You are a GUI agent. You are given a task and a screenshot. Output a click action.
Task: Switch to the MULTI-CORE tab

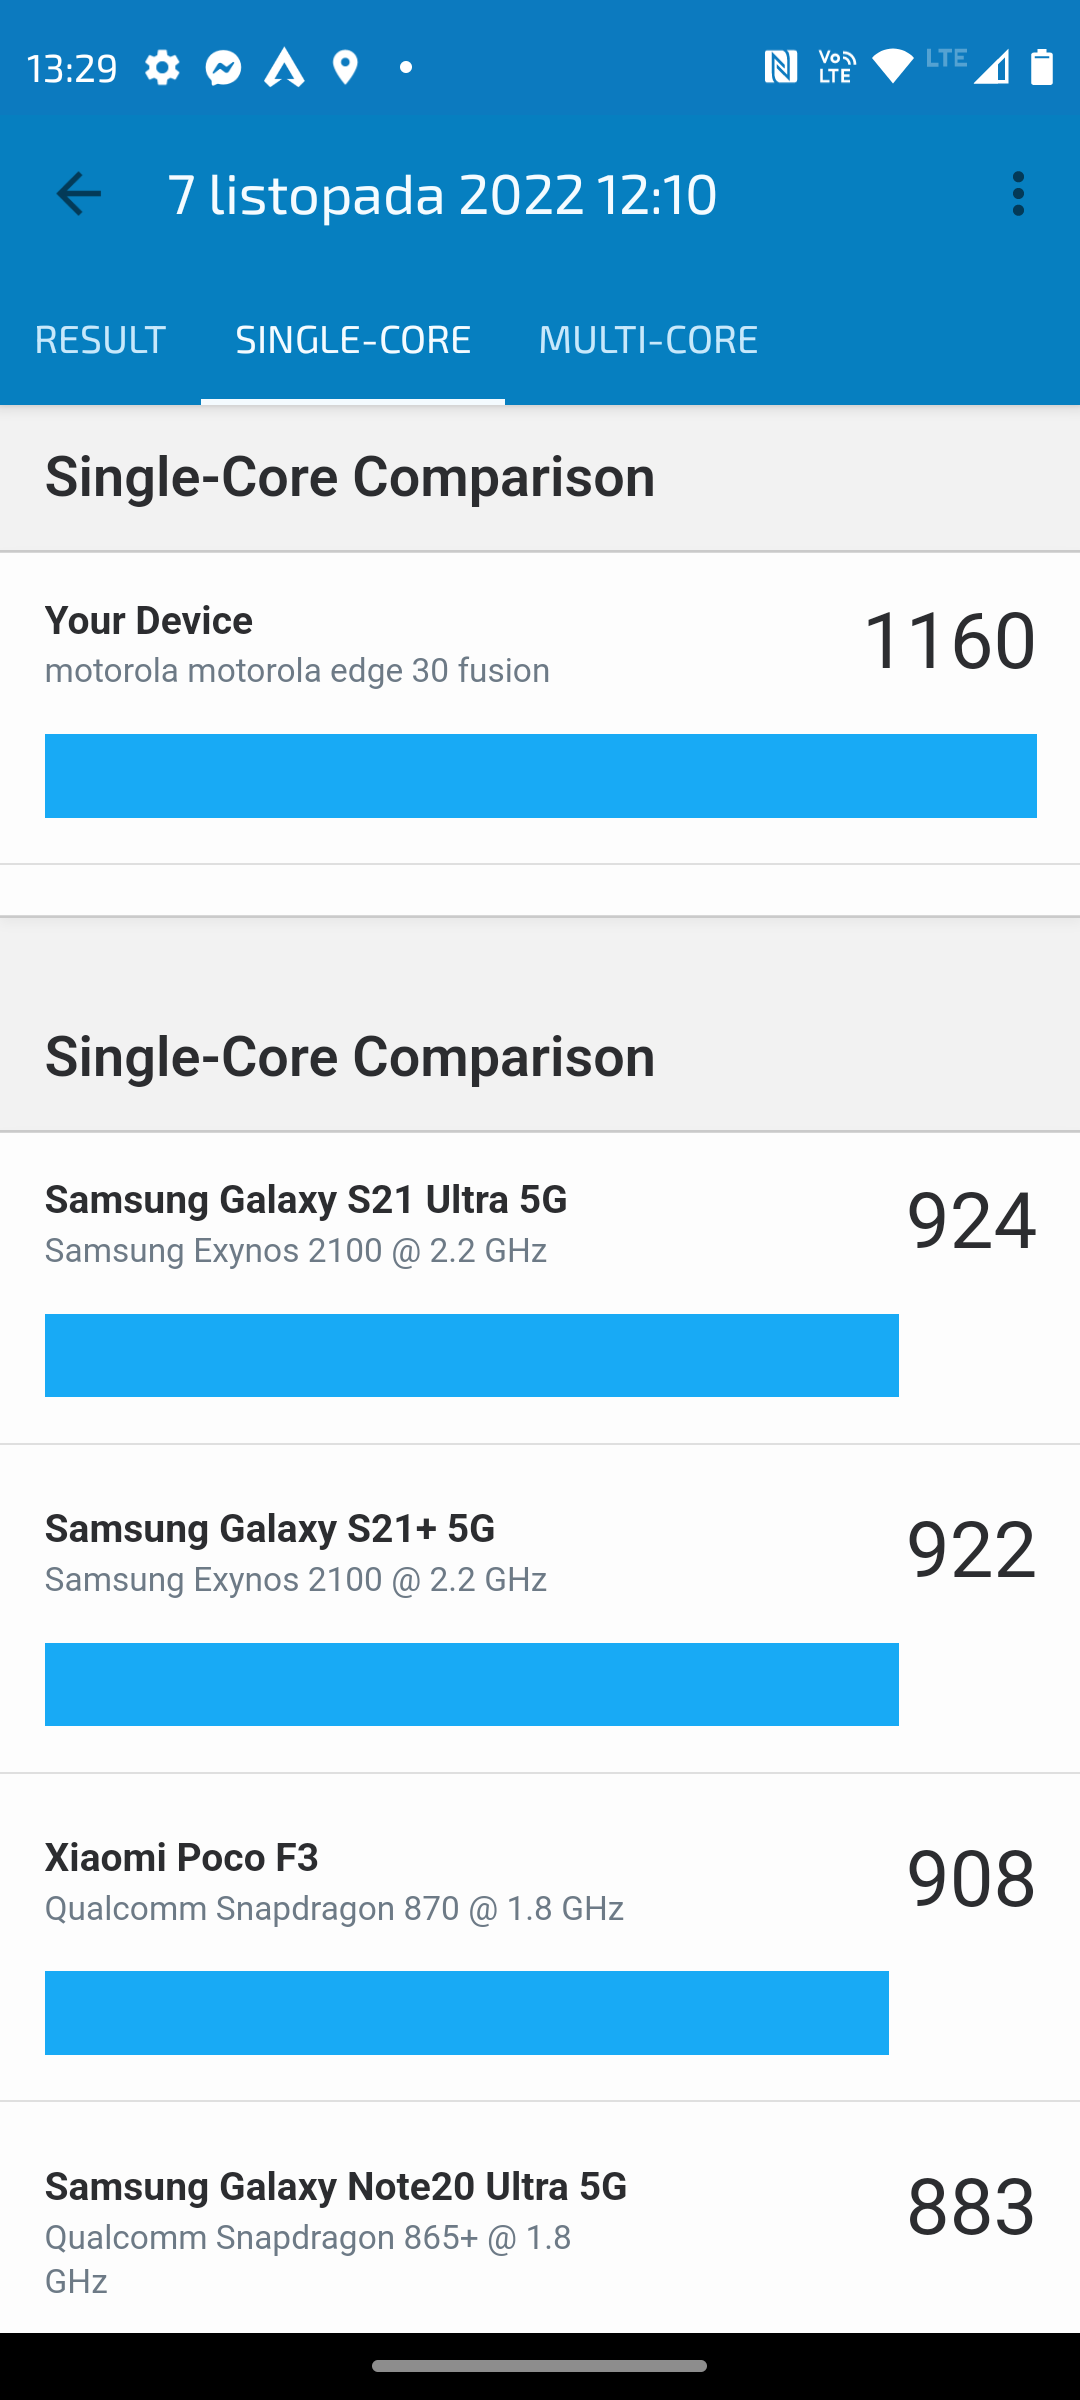[648, 339]
